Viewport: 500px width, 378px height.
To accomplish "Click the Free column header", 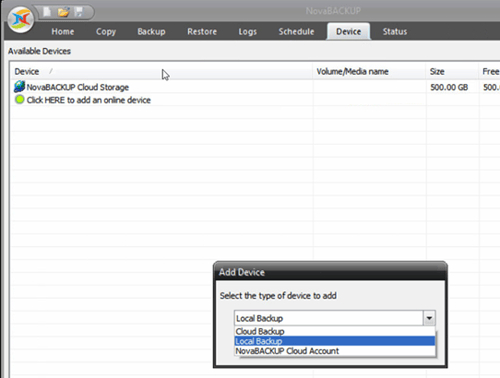I will pos(491,71).
